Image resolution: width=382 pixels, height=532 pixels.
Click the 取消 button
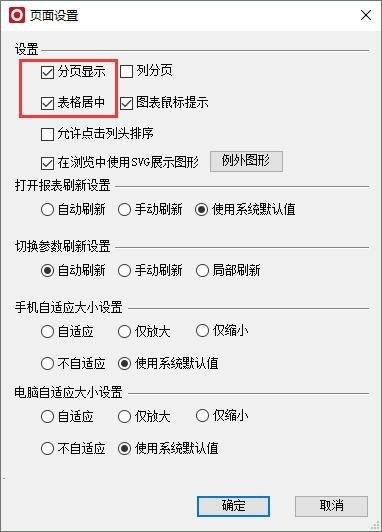331,506
